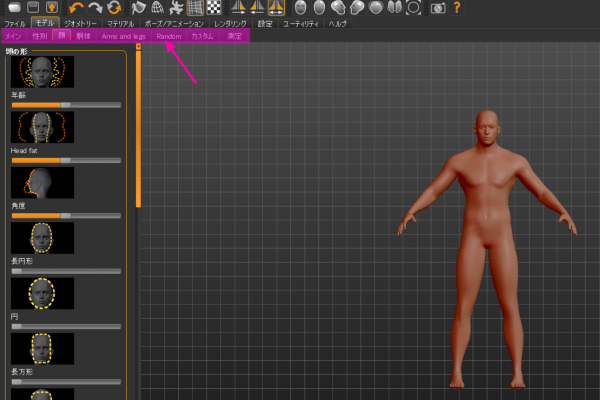Click the Head fat slider track
600x400 pixels.
tap(66, 160)
